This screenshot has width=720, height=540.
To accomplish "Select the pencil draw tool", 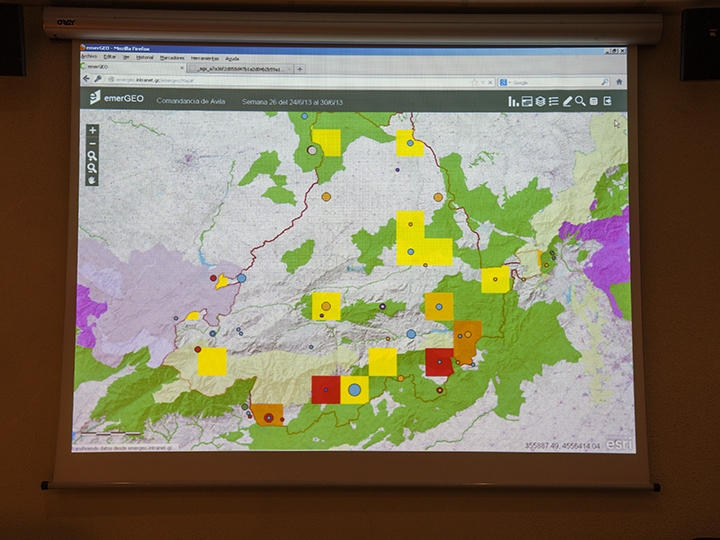I will click(x=567, y=101).
